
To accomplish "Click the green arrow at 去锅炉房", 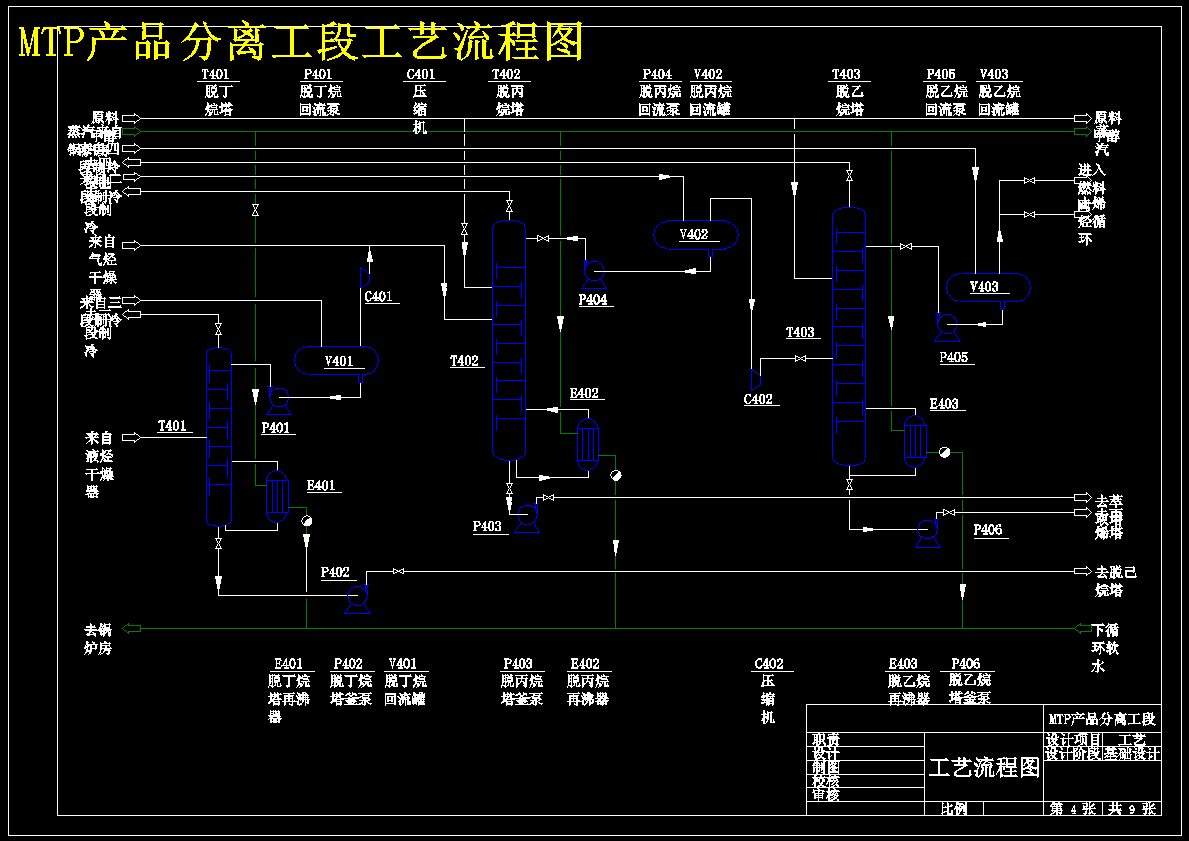I will click(132, 628).
